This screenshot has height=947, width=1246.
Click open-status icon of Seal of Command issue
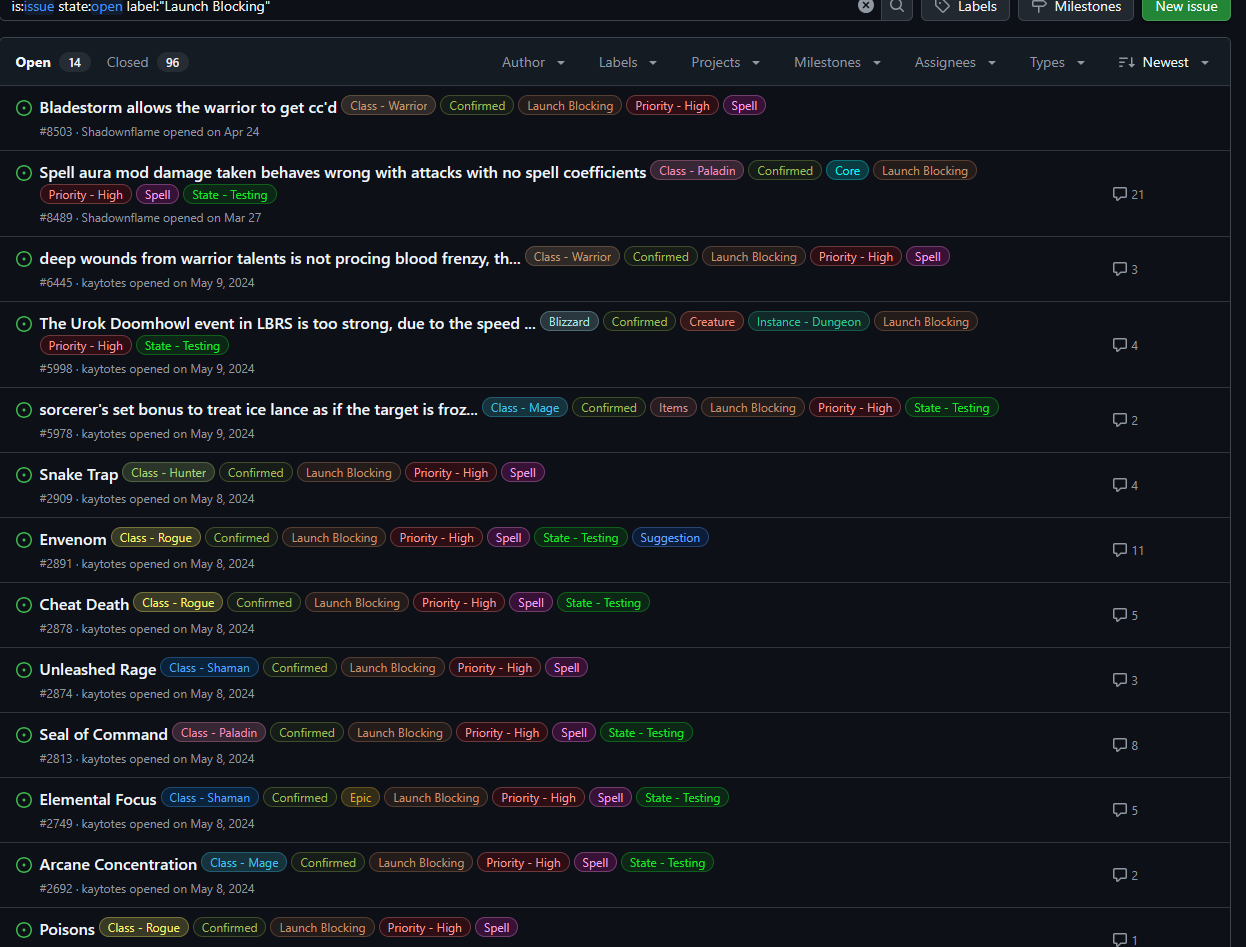[x=24, y=734]
